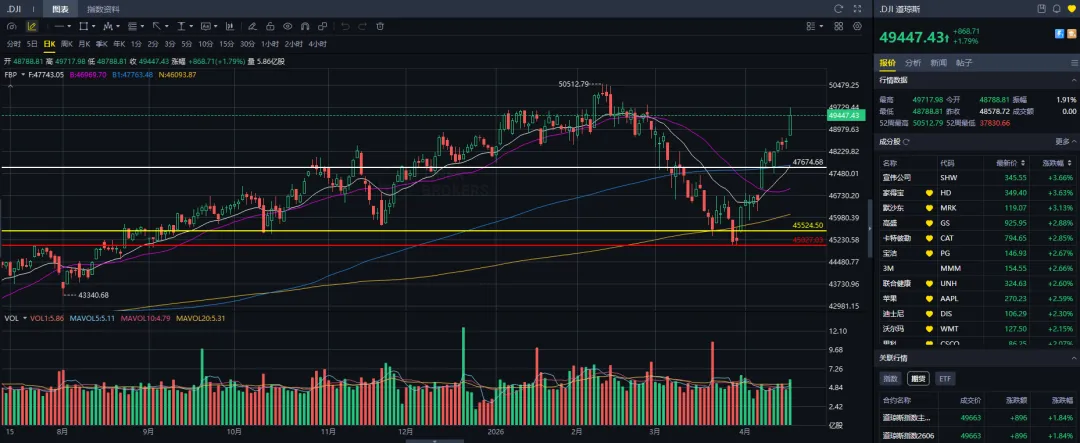Switch to the 指数资料 tab

(101, 9)
